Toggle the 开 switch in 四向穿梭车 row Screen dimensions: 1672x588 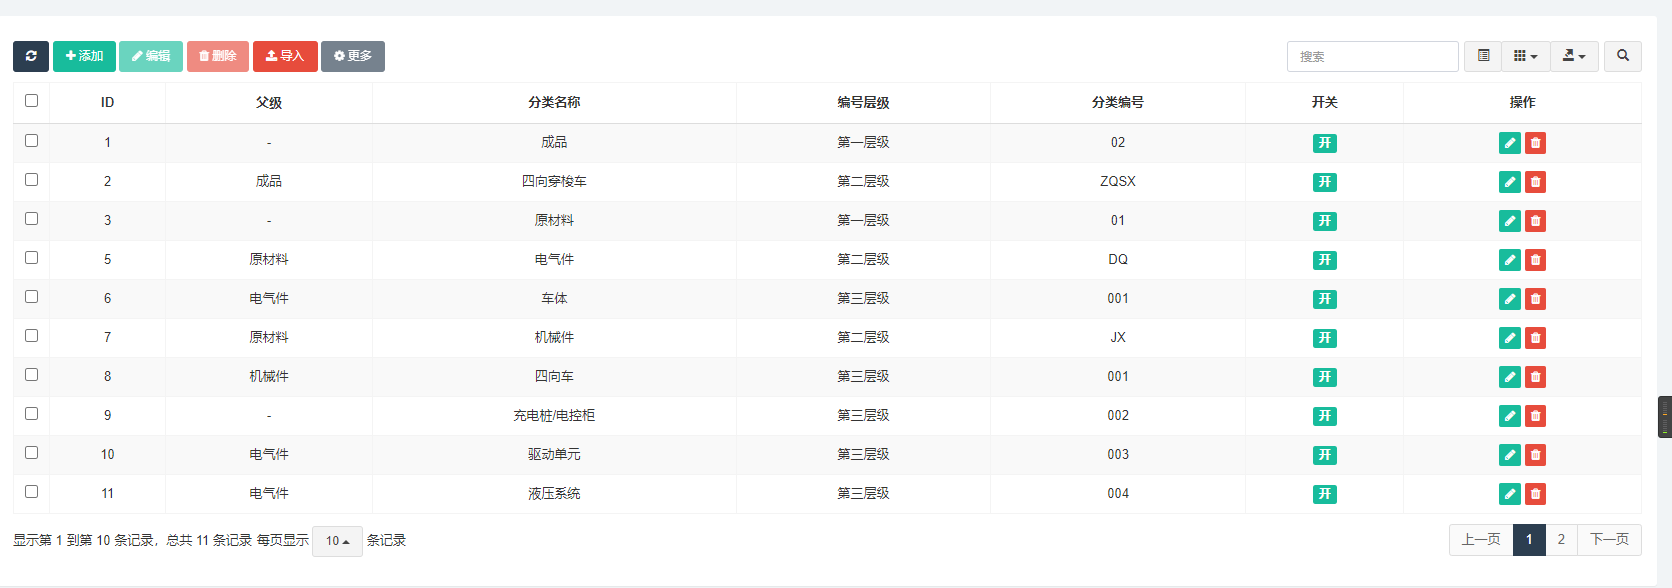point(1324,182)
